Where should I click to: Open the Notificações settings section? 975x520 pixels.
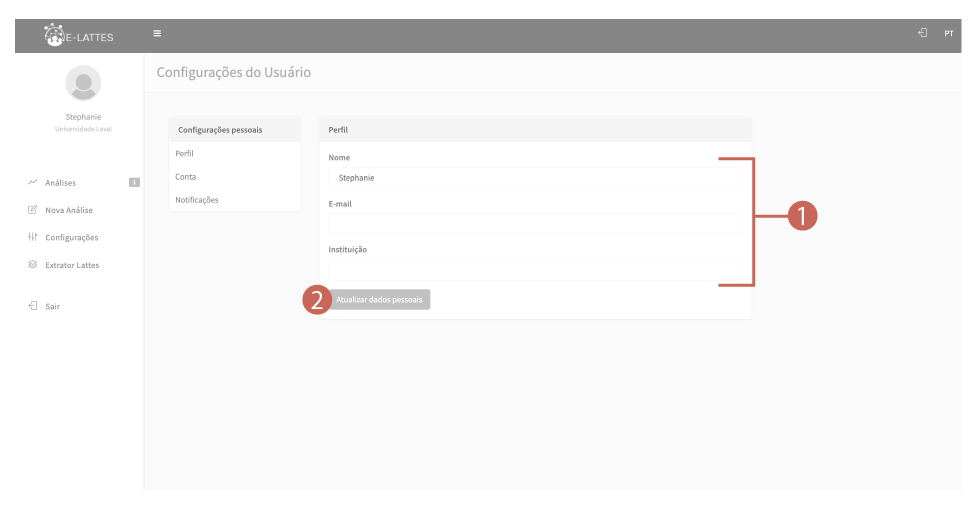[196, 200]
